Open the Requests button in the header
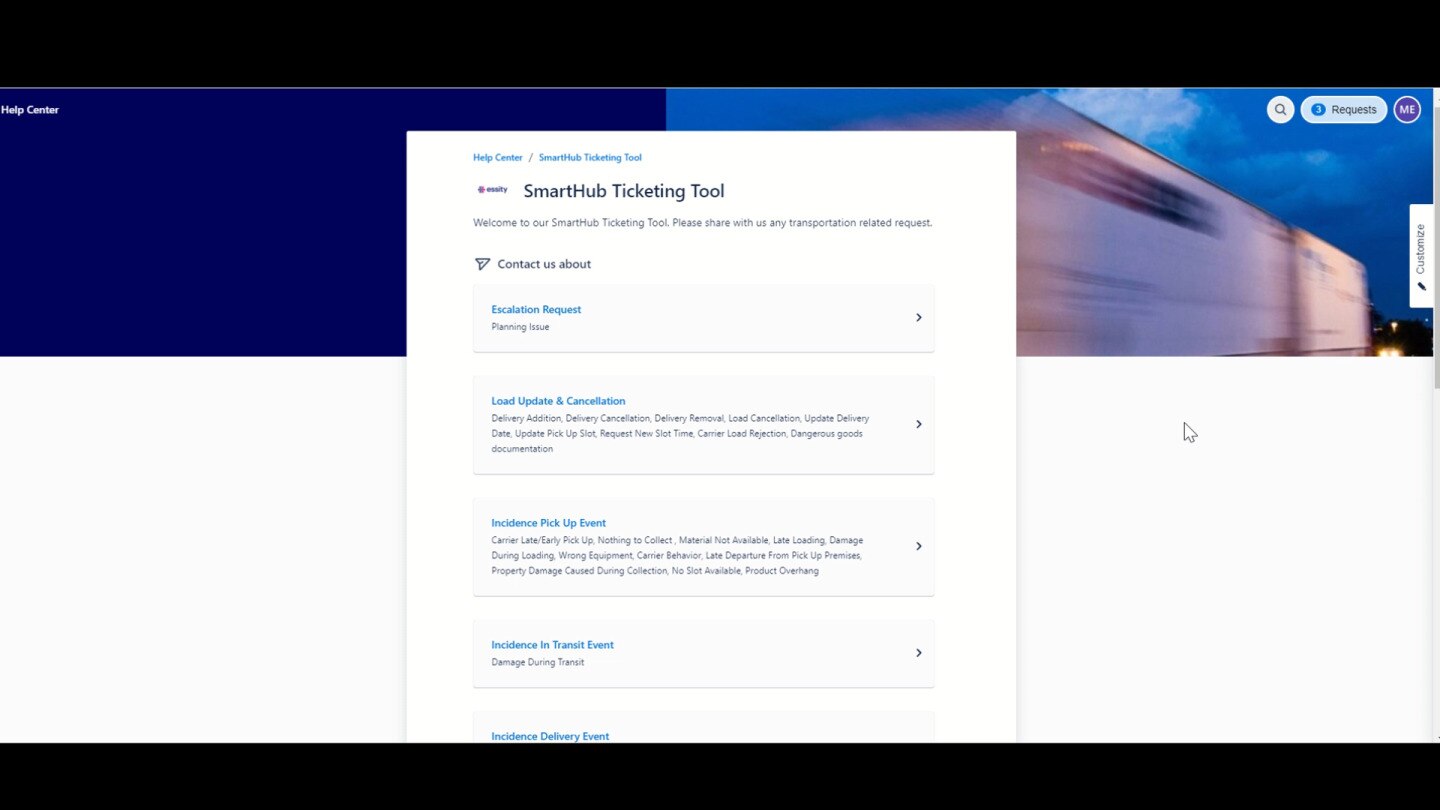The height and width of the screenshot is (810, 1440). click(1343, 109)
